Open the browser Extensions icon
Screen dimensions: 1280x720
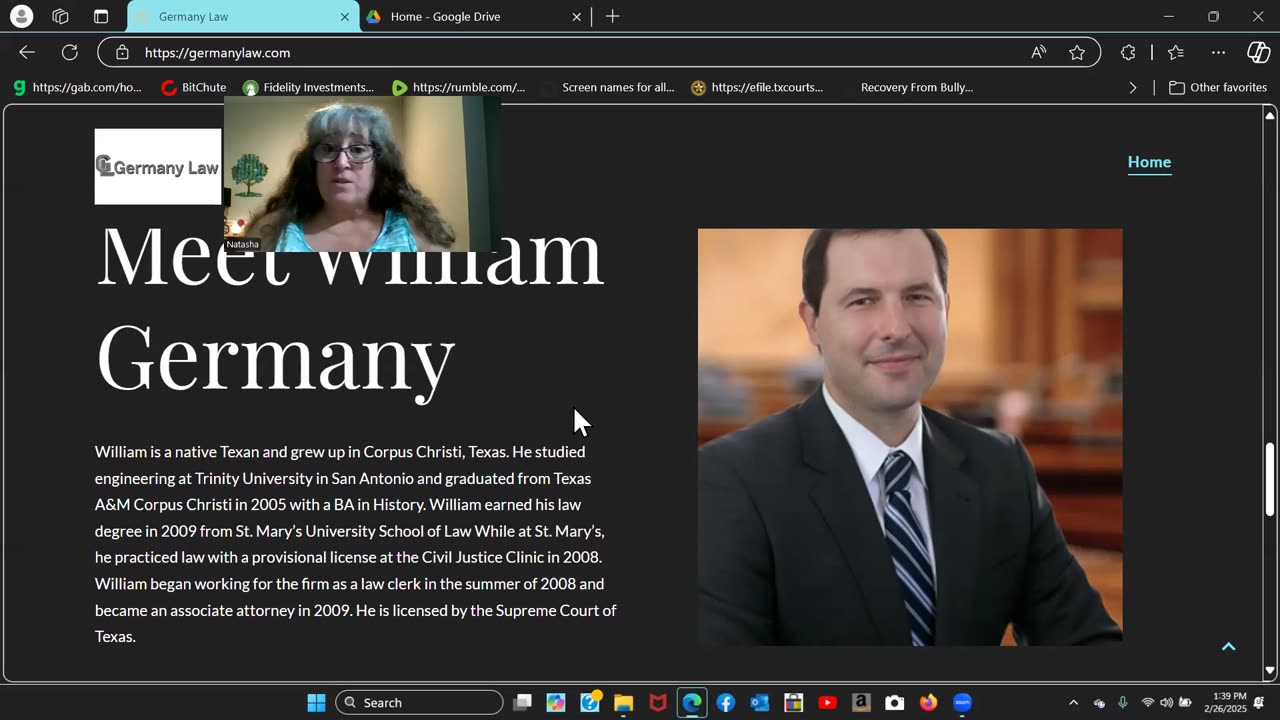click(1128, 52)
